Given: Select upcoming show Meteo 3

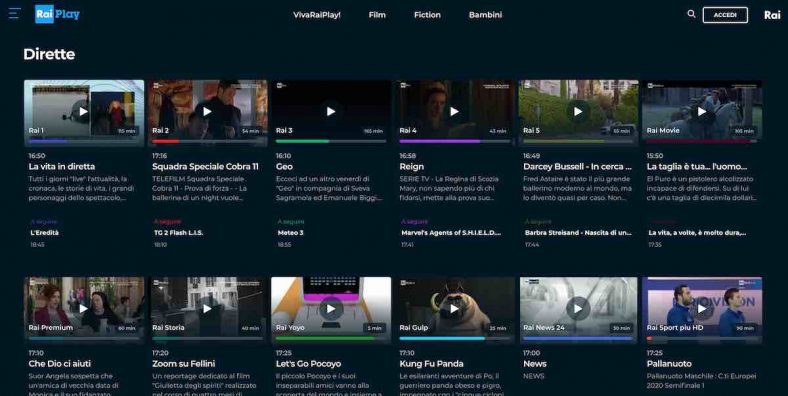Looking at the screenshot, I should (x=290, y=233).
